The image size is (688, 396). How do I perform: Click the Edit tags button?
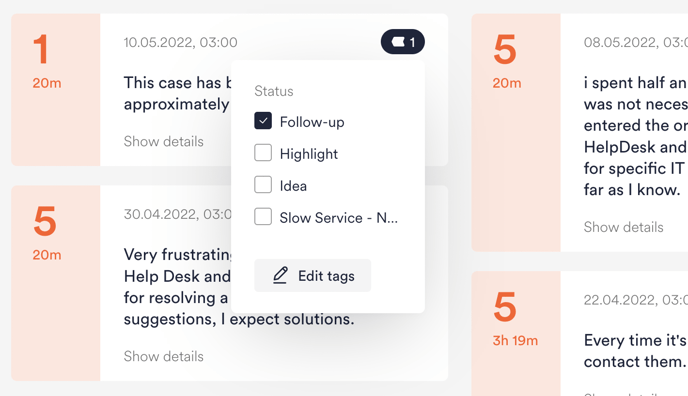(x=312, y=275)
